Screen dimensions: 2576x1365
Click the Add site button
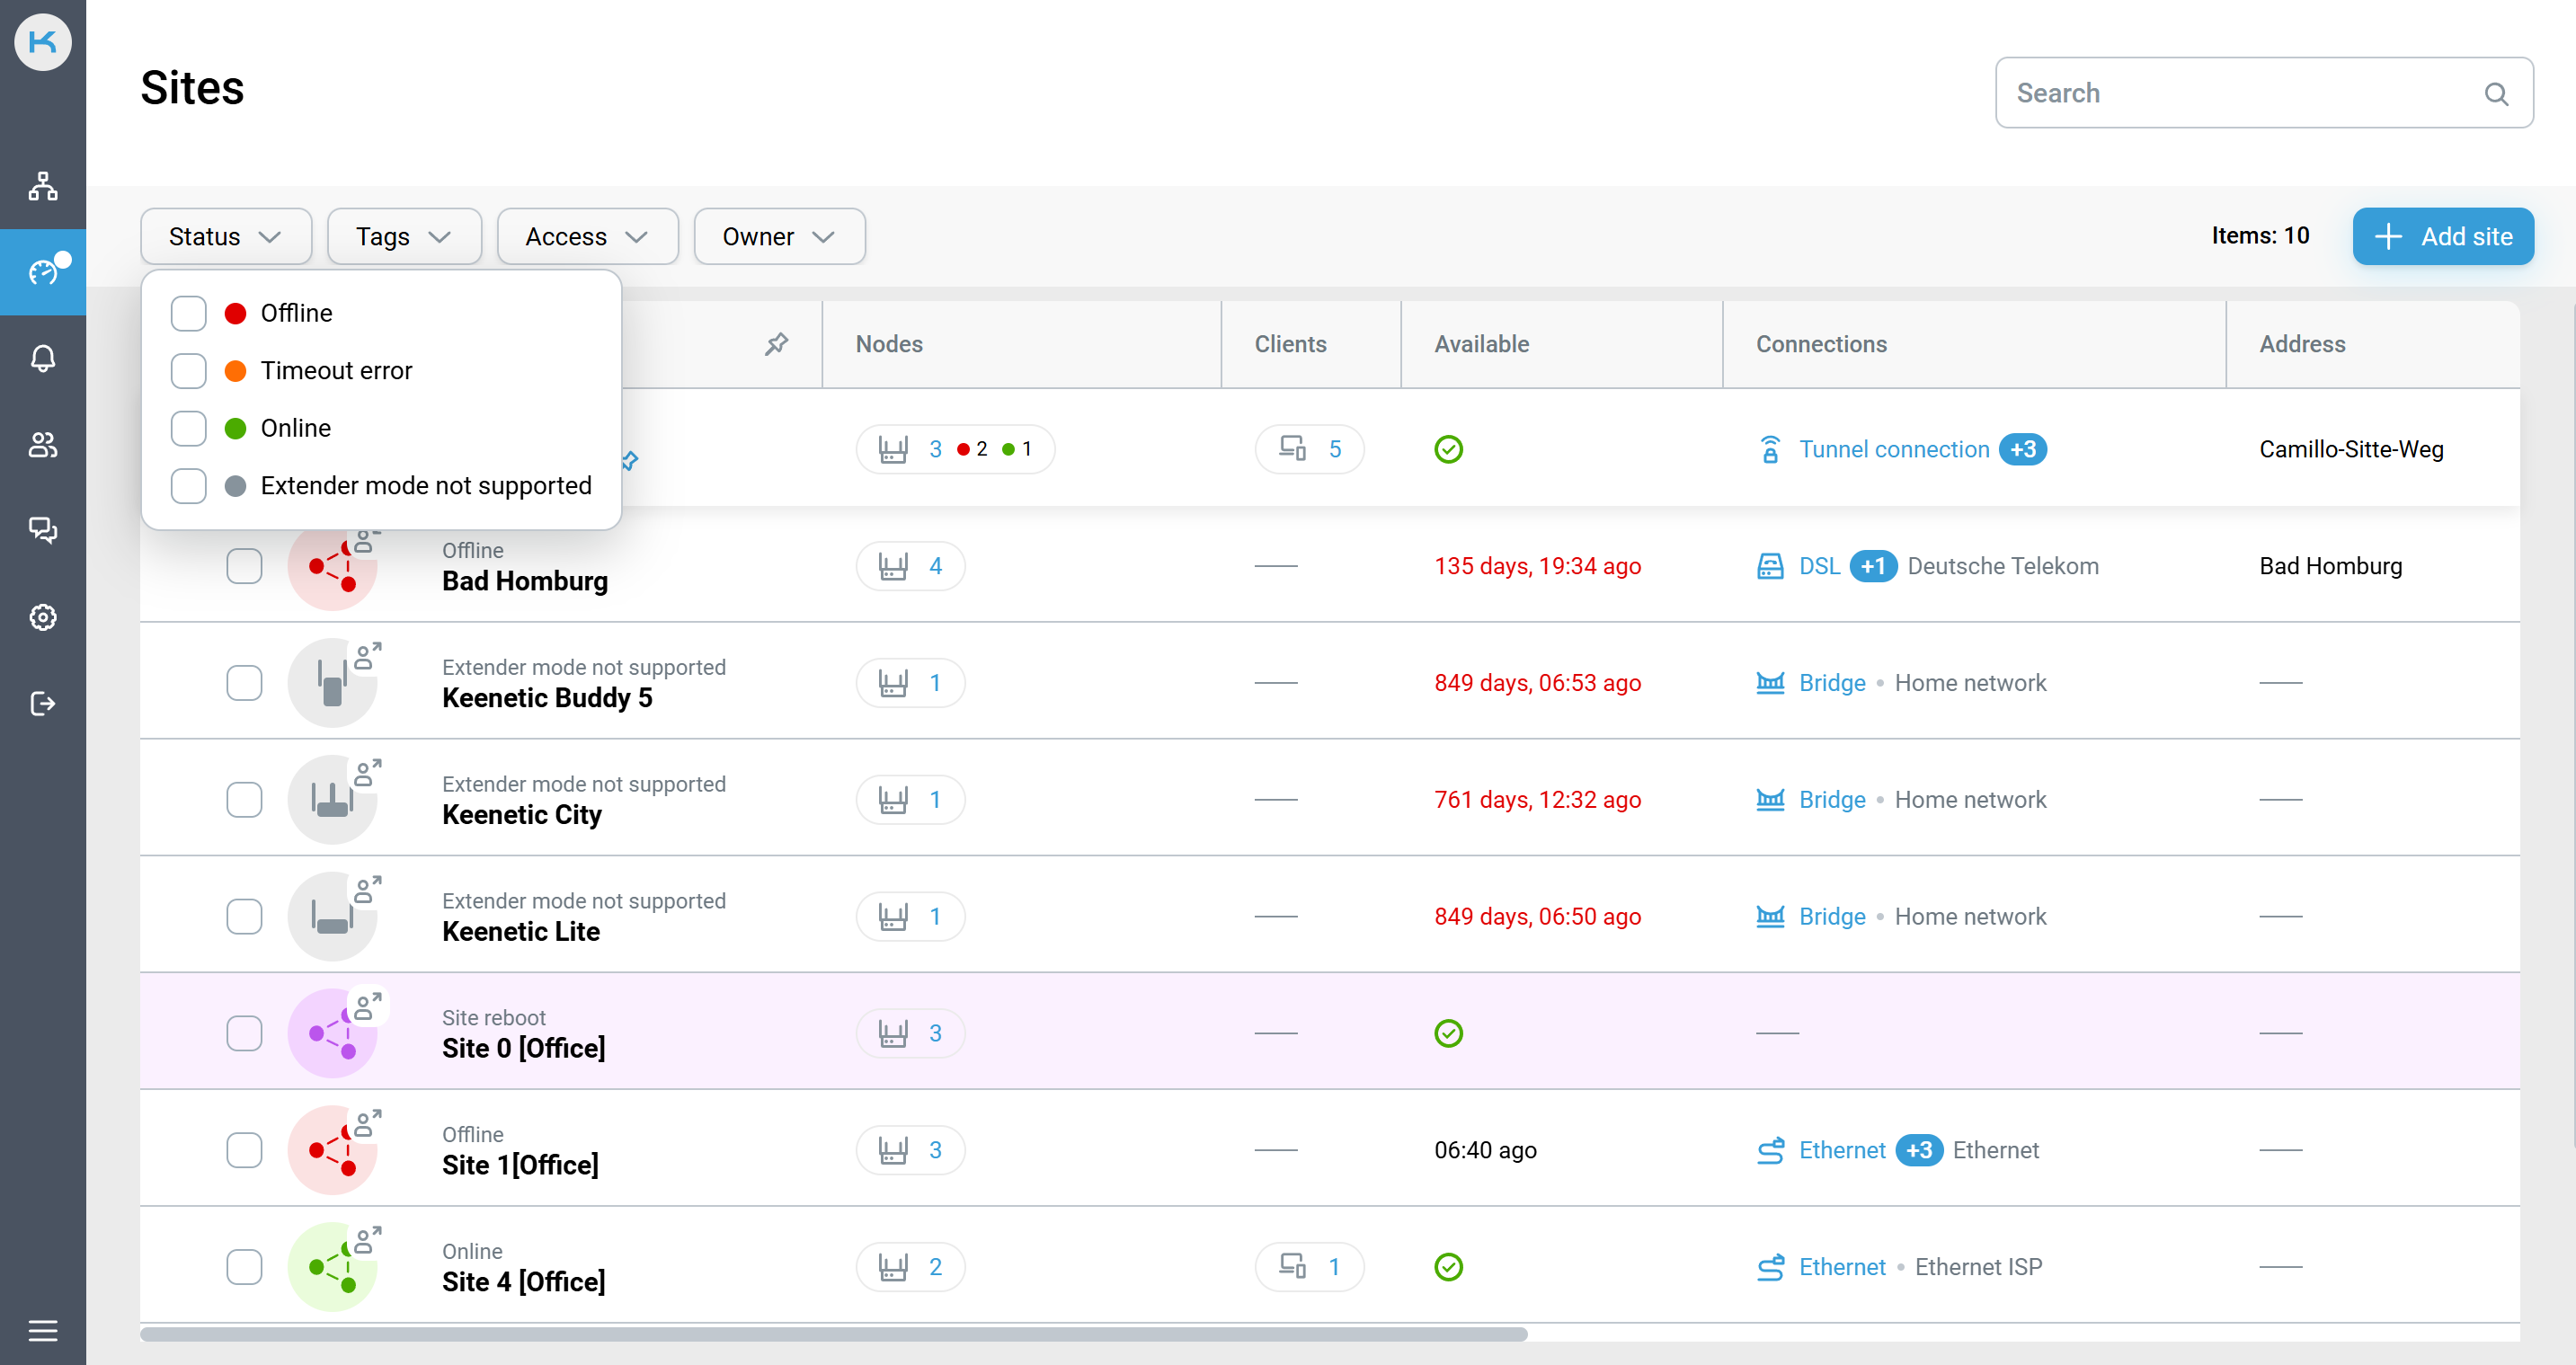(2441, 236)
